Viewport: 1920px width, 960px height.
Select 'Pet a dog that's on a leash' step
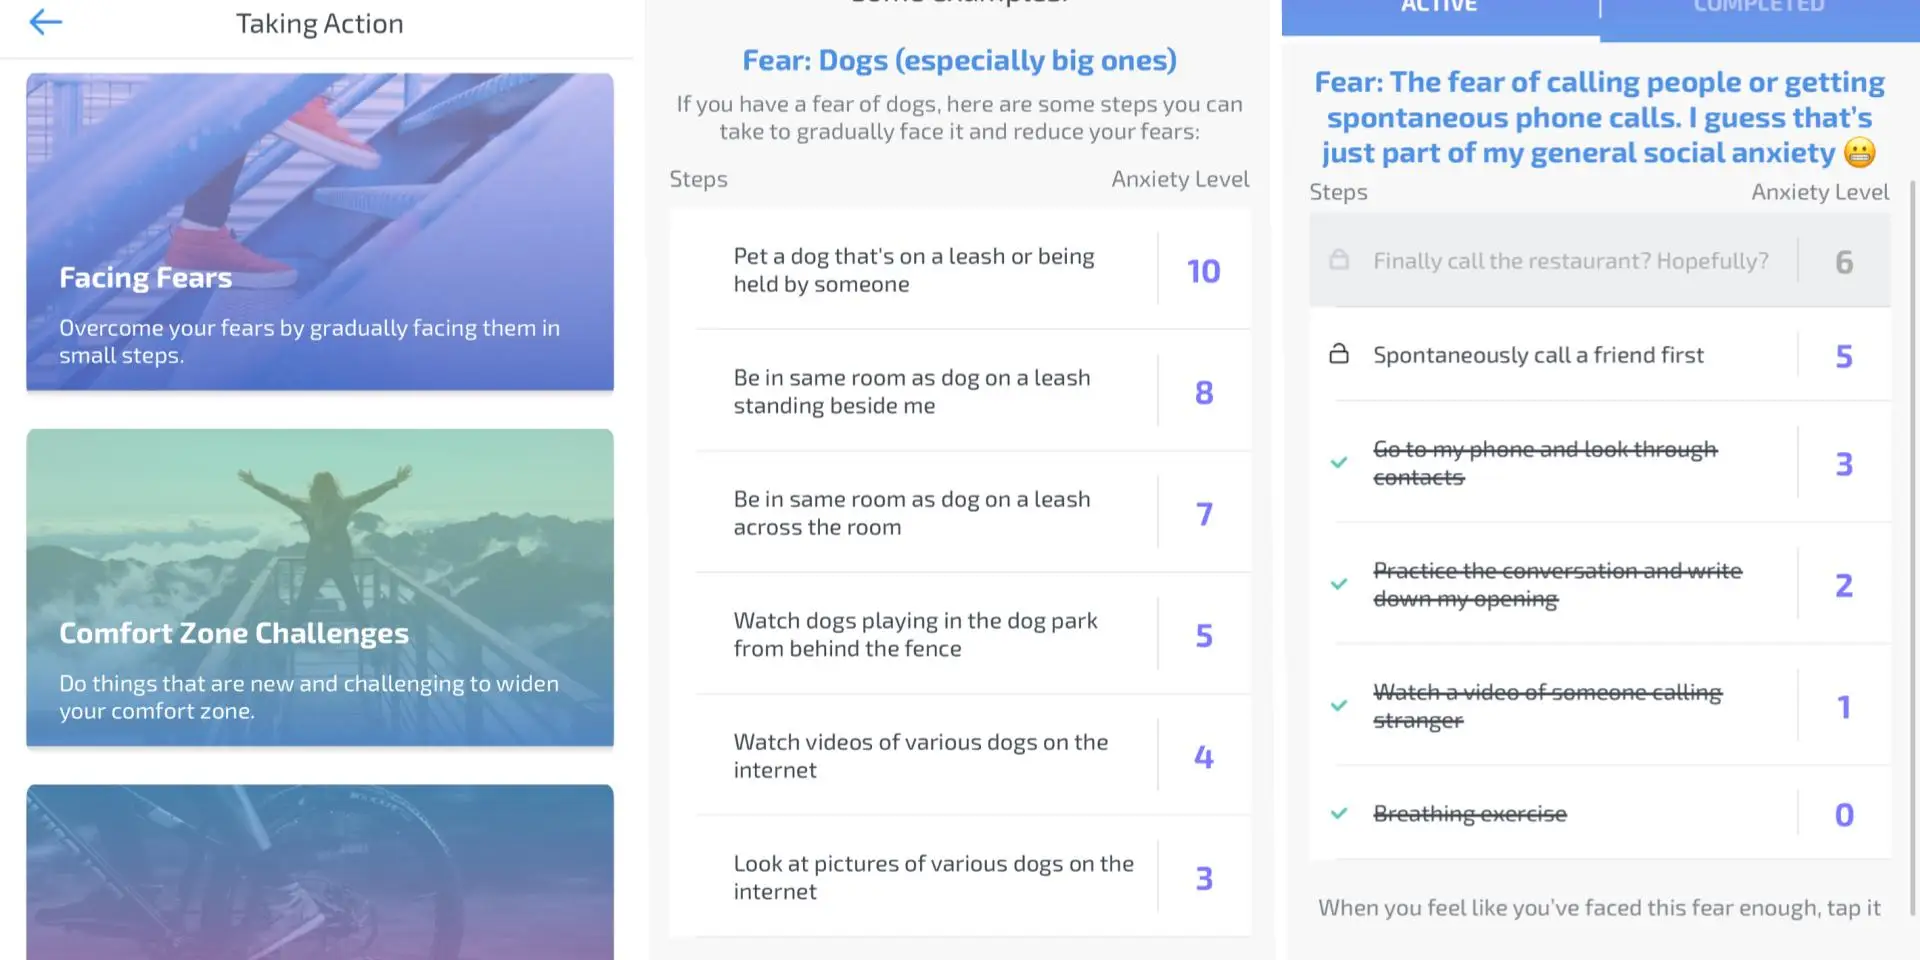click(x=960, y=270)
